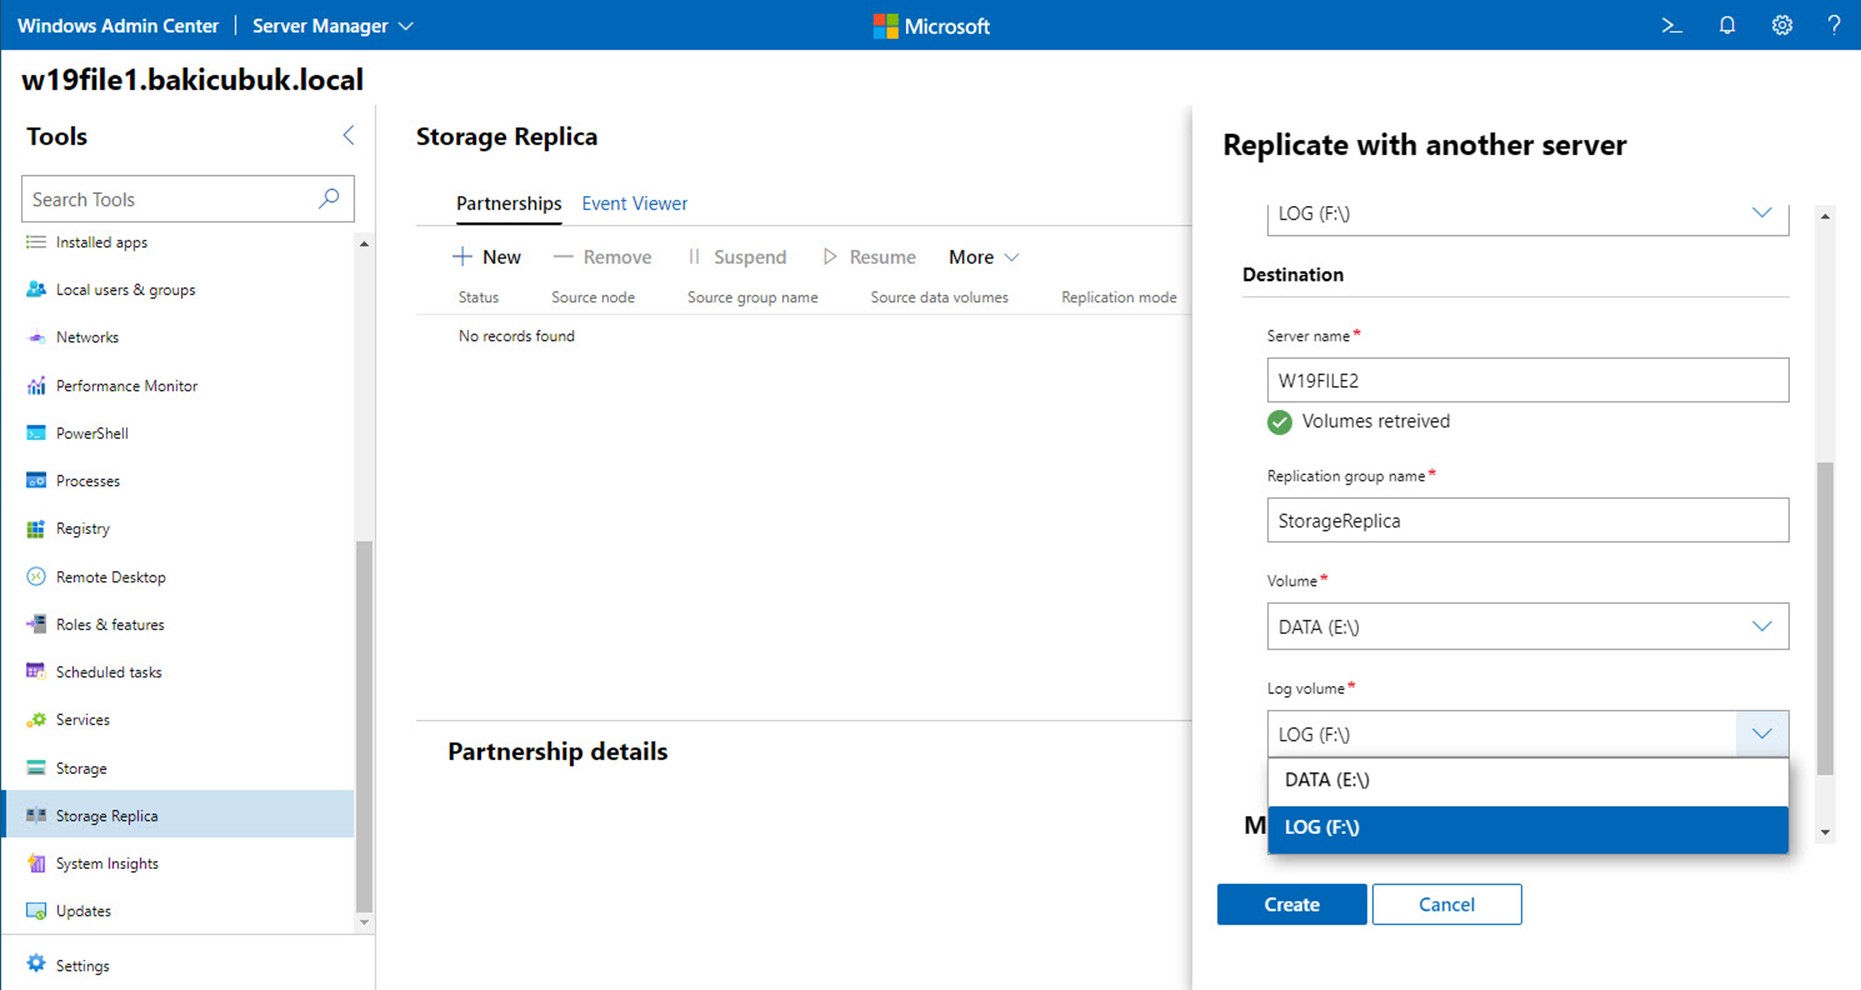Click the search magnifier in Search Tools

[x=329, y=198]
